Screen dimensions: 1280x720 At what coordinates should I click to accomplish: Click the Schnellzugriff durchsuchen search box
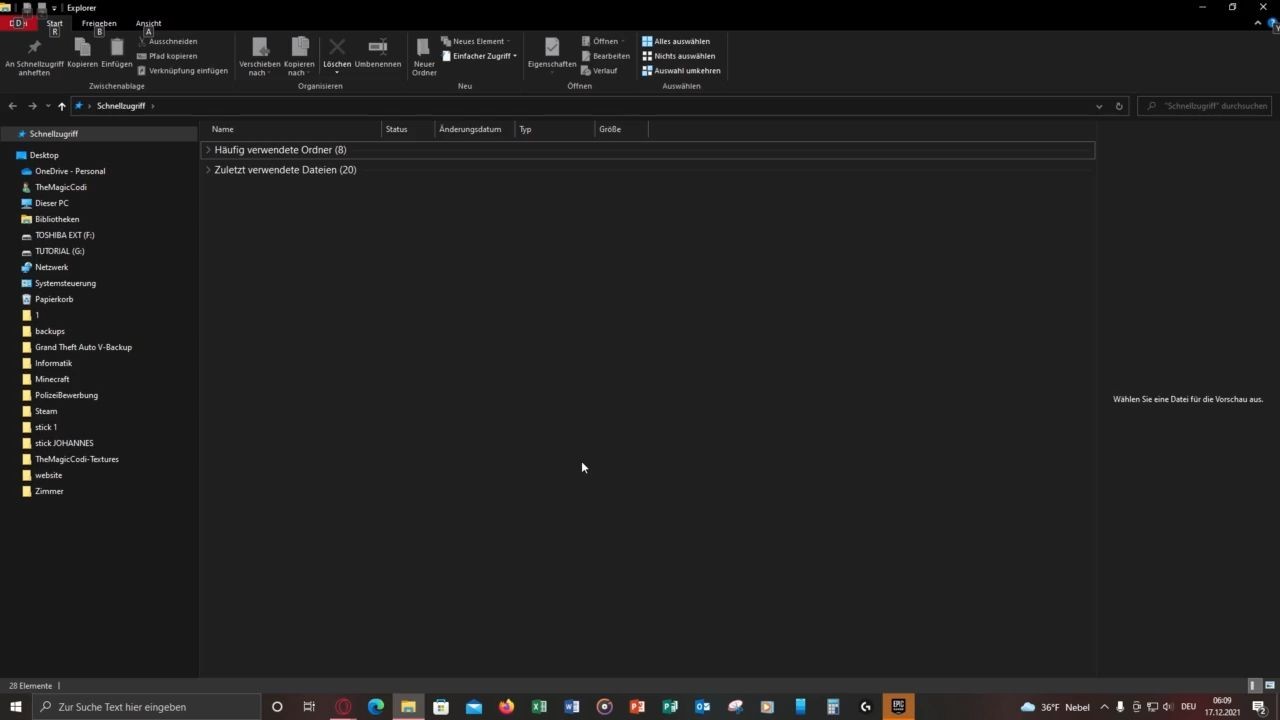1210,106
